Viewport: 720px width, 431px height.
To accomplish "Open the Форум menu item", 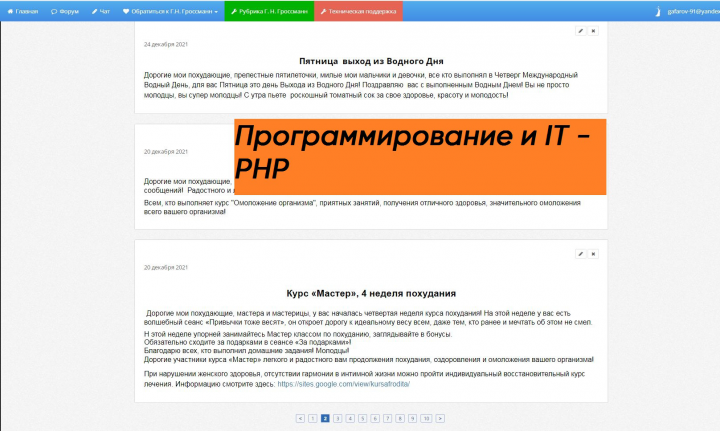I will [x=65, y=11].
